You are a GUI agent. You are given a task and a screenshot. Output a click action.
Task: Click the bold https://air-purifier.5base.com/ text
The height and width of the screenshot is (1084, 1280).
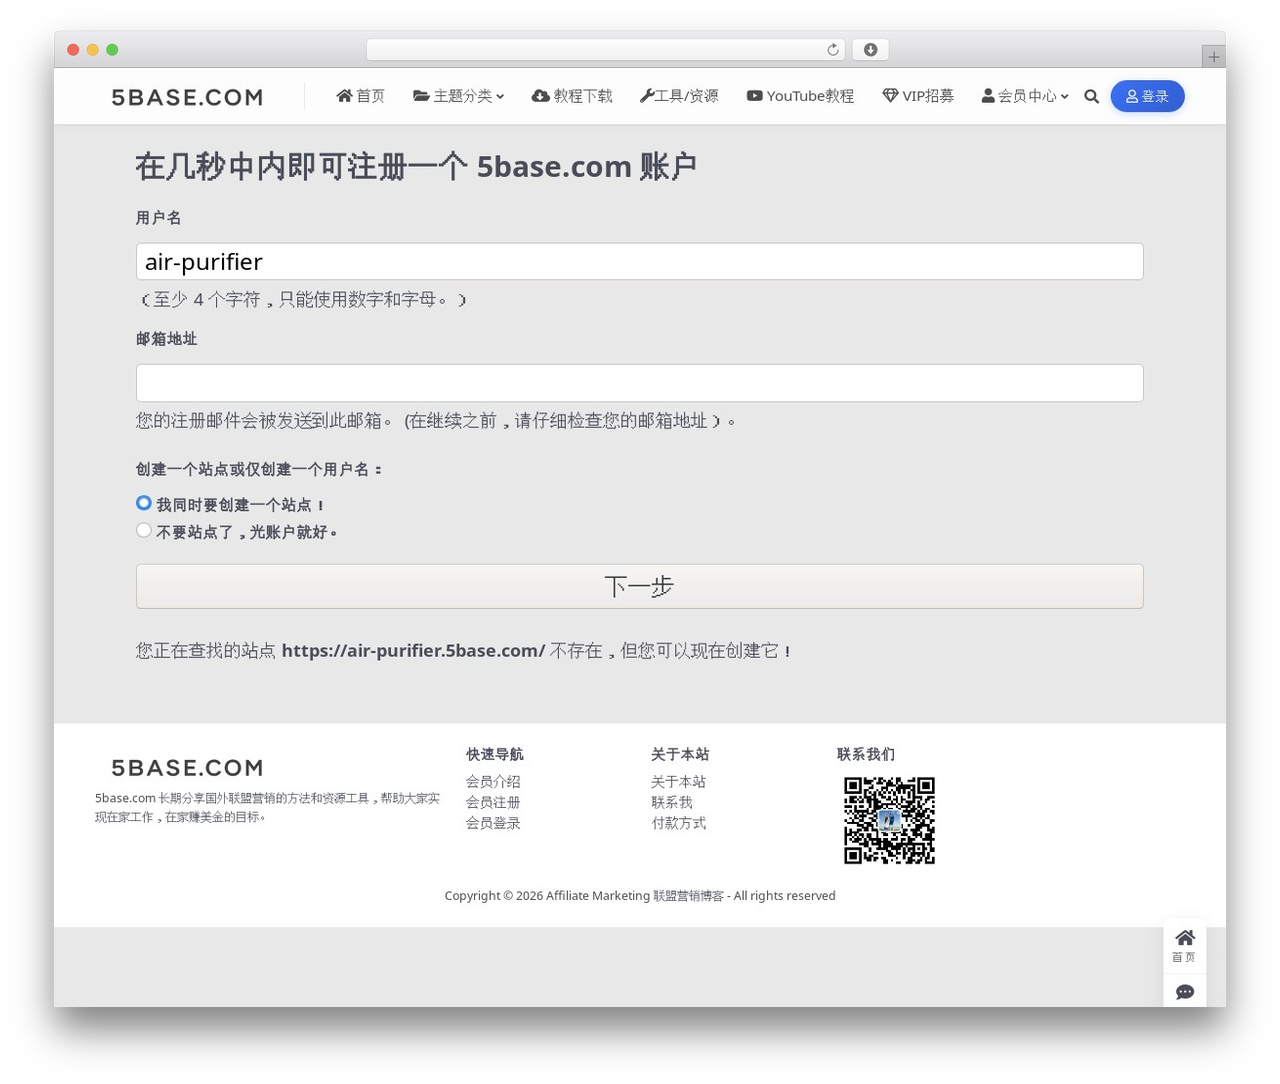point(413,651)
